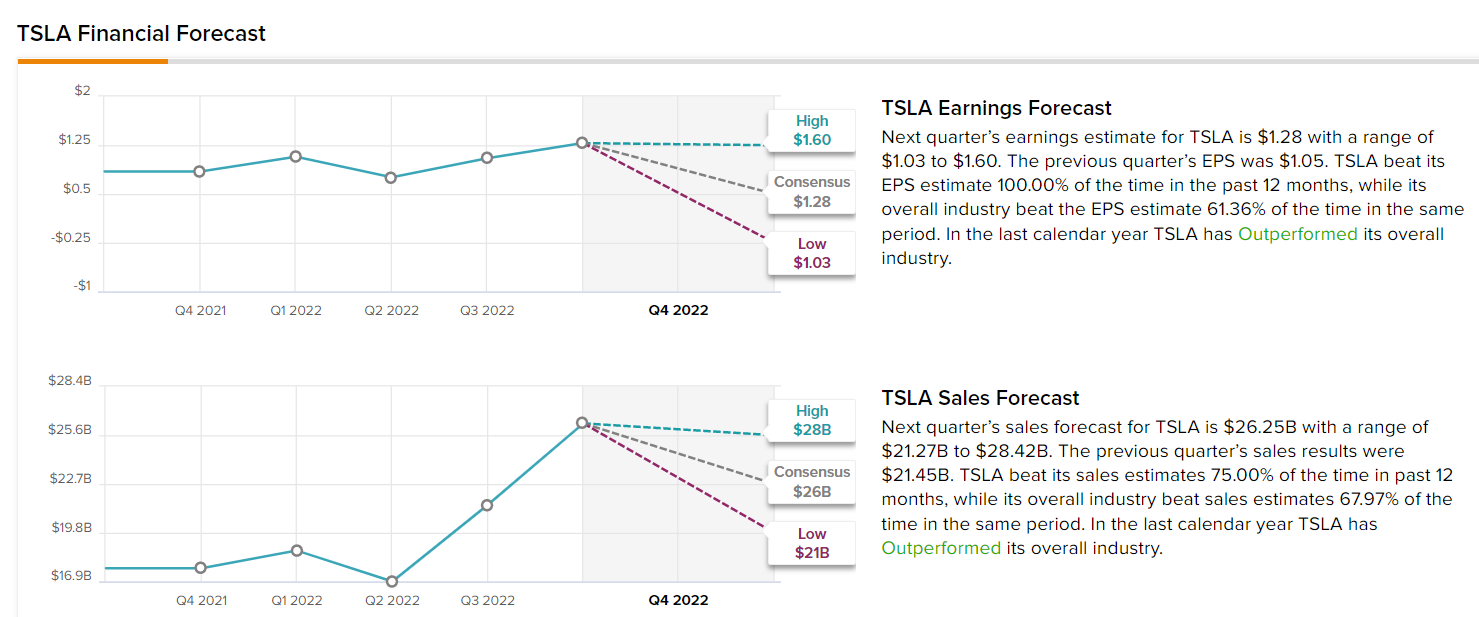The width and height of the screenshot is (1479, 617).
Task: Click the Consensus $1.28 earnings label
Action: point(812,192)
